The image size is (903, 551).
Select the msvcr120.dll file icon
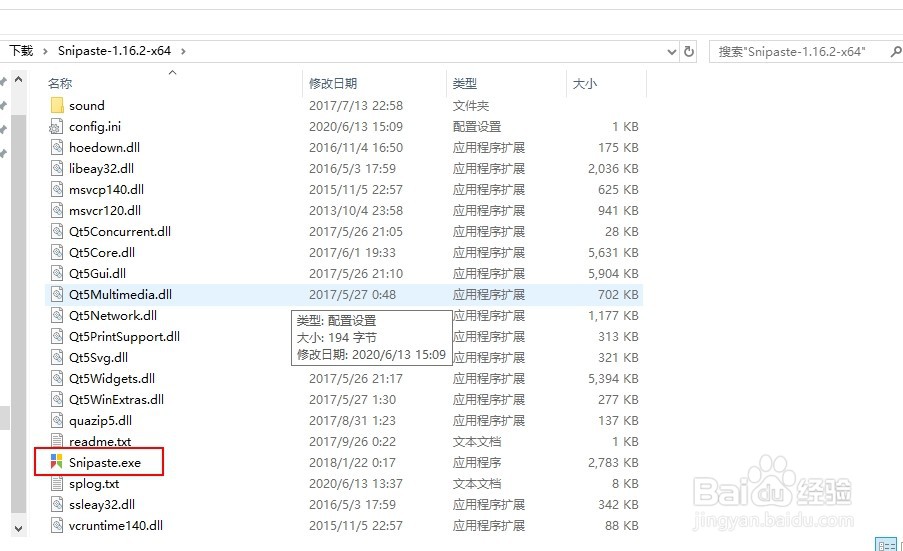pyautogui.click(x=56, y=211)
